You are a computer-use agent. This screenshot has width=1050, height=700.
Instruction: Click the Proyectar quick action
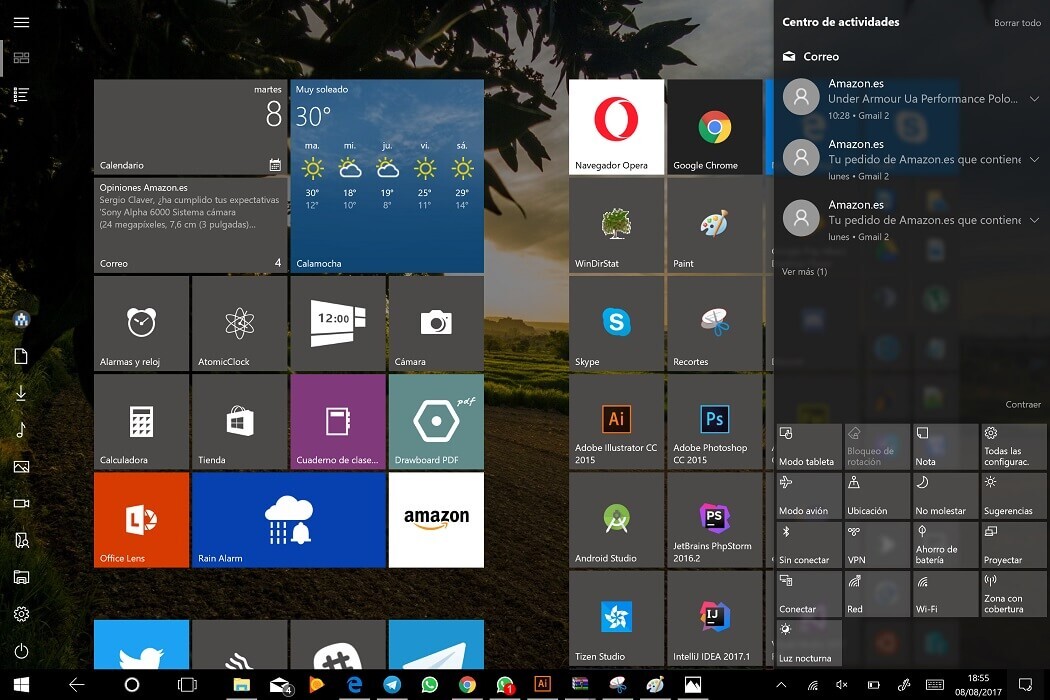click(x=1014, y=545)
